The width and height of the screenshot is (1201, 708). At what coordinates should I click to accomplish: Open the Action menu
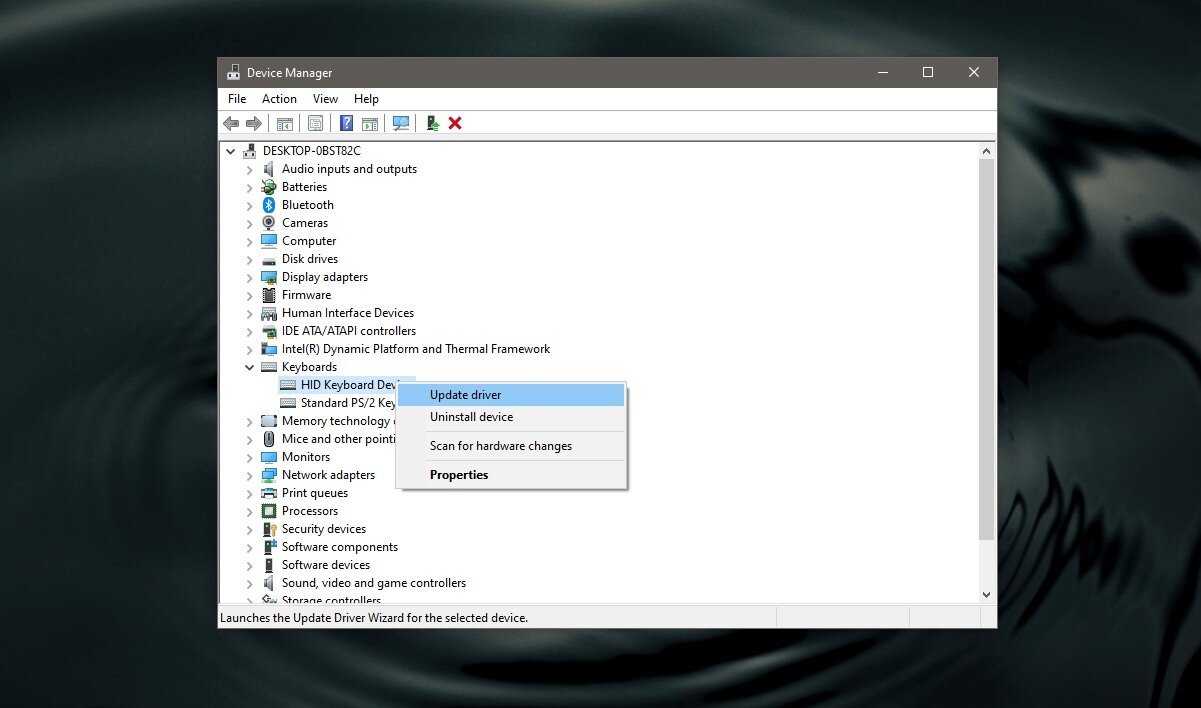[x=278, y=98]
